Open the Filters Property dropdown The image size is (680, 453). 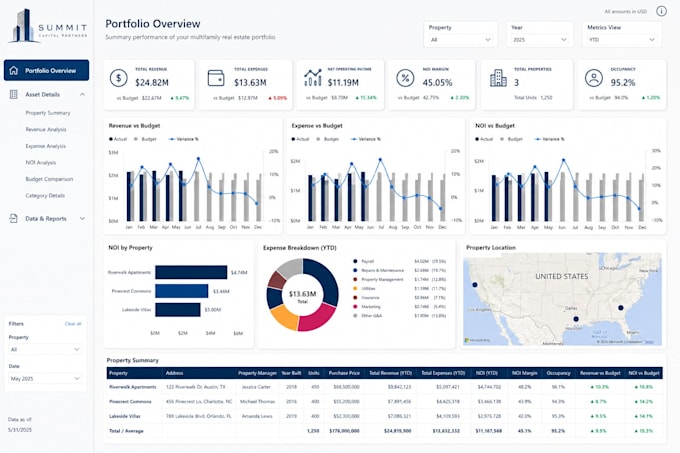pyautogui.click(x=45, y=349)
